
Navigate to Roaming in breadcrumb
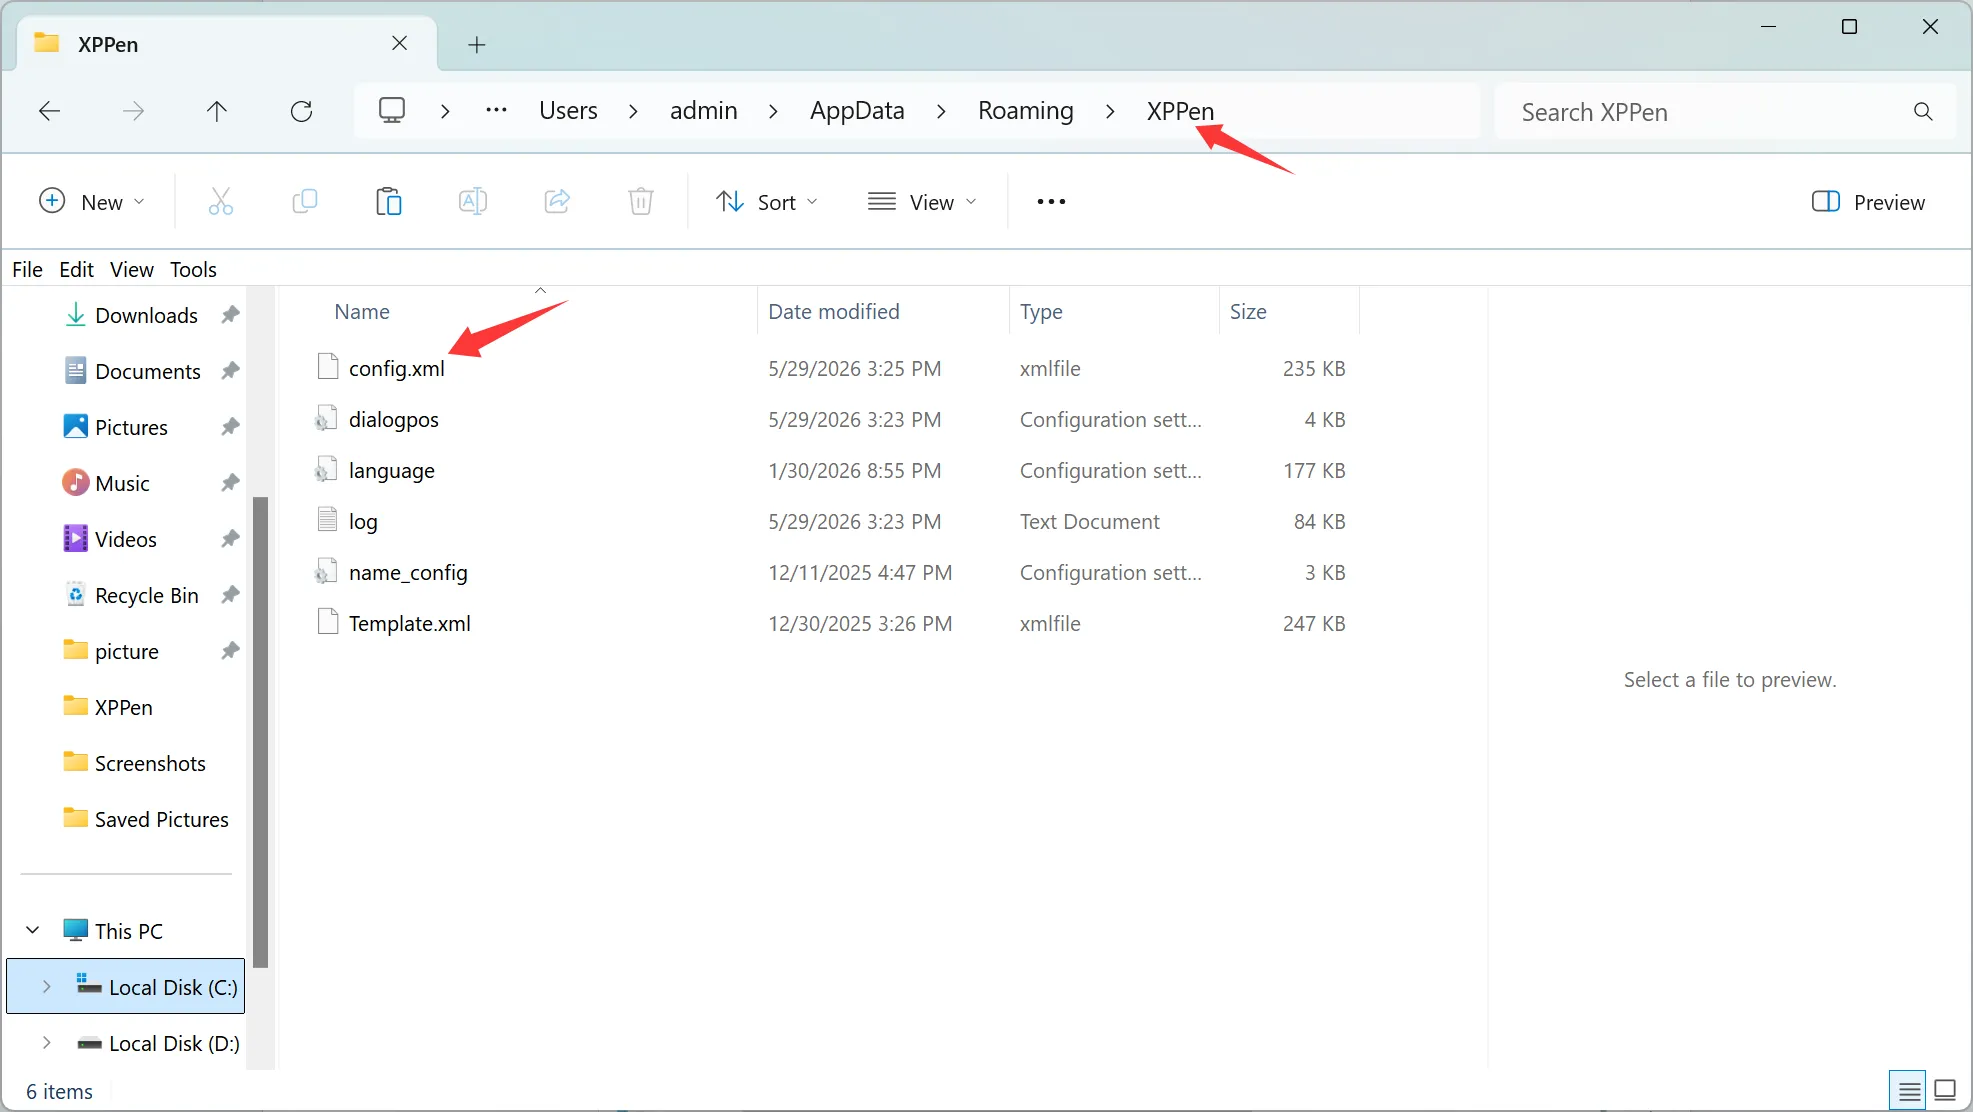pyautogui.click(x=1025, y=110)
